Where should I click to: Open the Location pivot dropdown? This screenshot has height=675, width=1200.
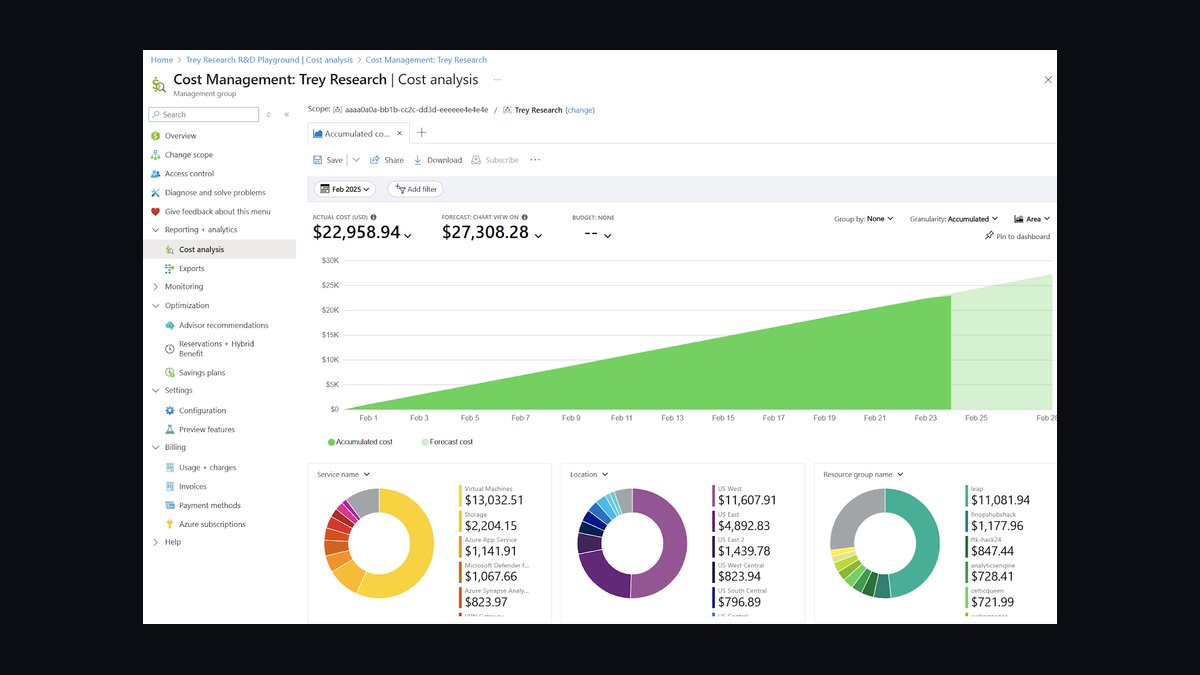[x=590, y=475]
